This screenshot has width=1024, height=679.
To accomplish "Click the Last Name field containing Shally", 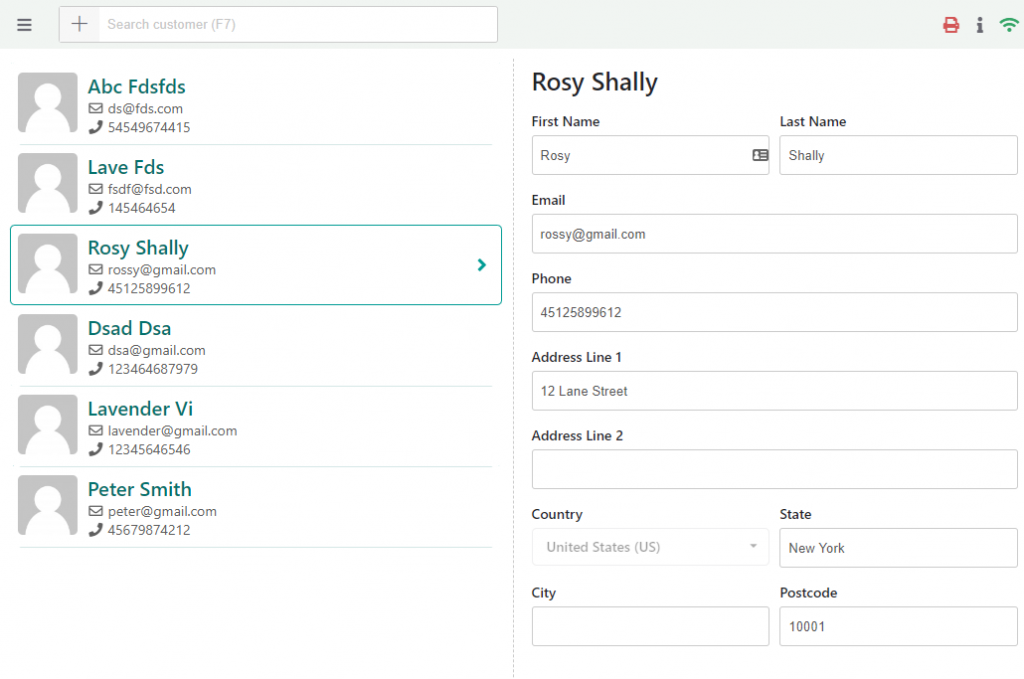I will [x=897, y=155].
